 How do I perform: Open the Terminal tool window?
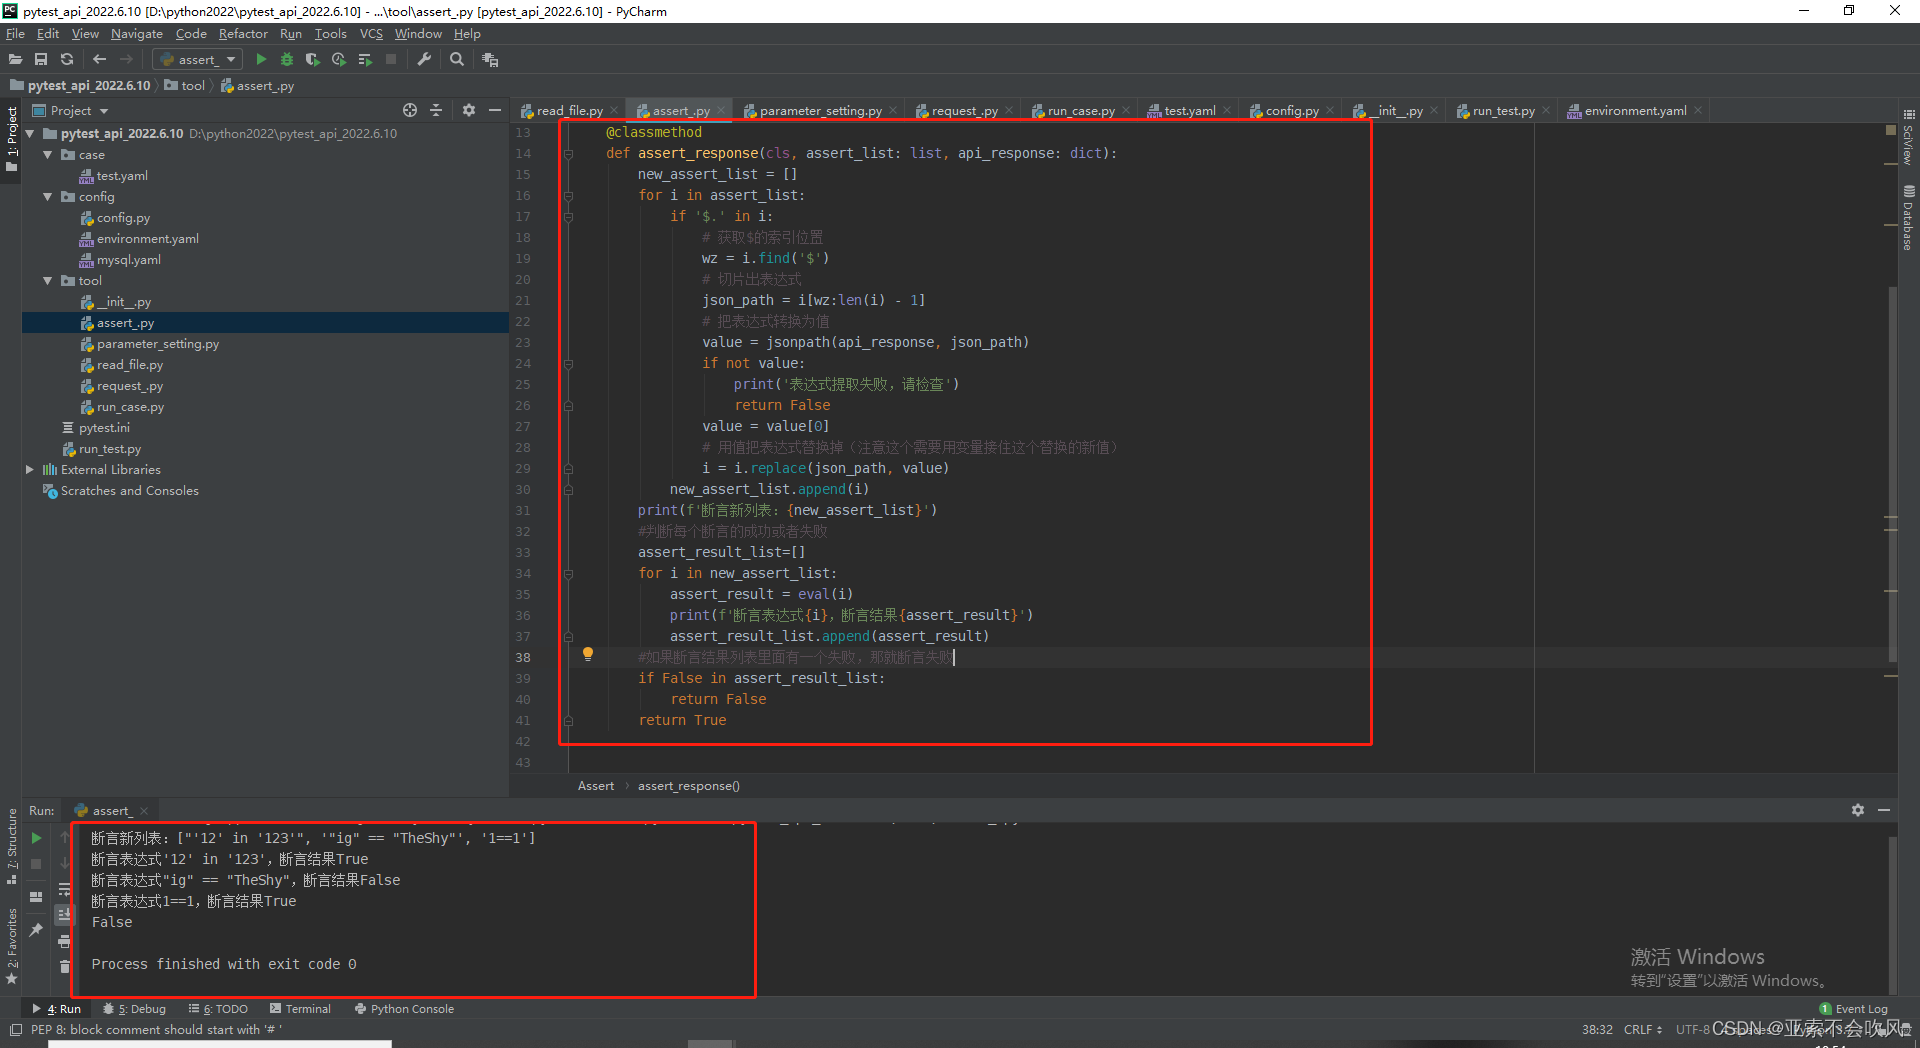pyautogui.click(x=300, y=1009)
